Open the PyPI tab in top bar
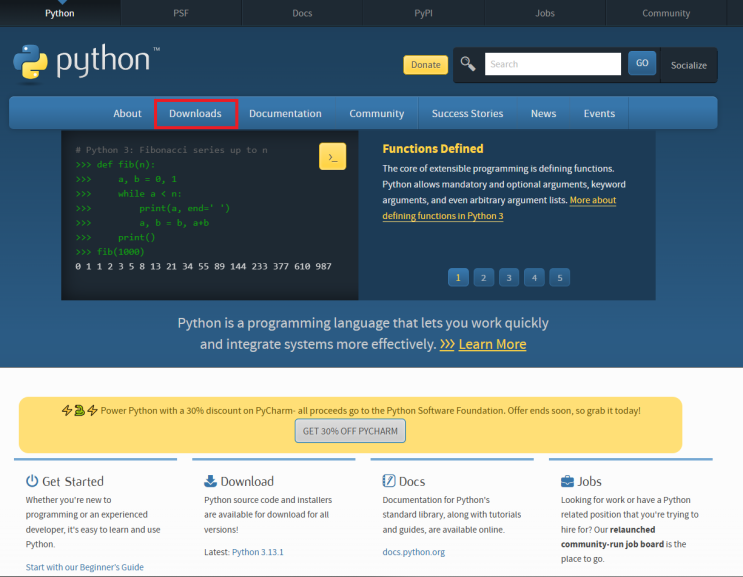Viewport: 743px width, 577px height. click(424, 13)
